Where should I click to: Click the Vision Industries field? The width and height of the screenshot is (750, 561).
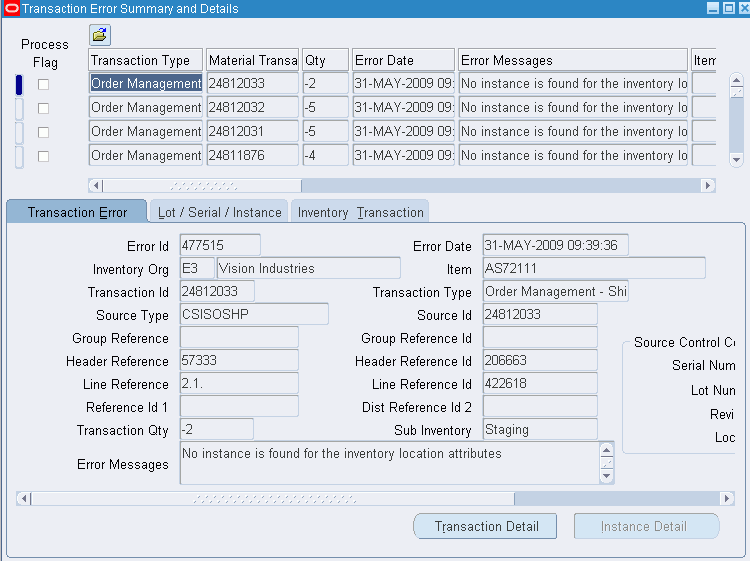click(x=309, y=268)
